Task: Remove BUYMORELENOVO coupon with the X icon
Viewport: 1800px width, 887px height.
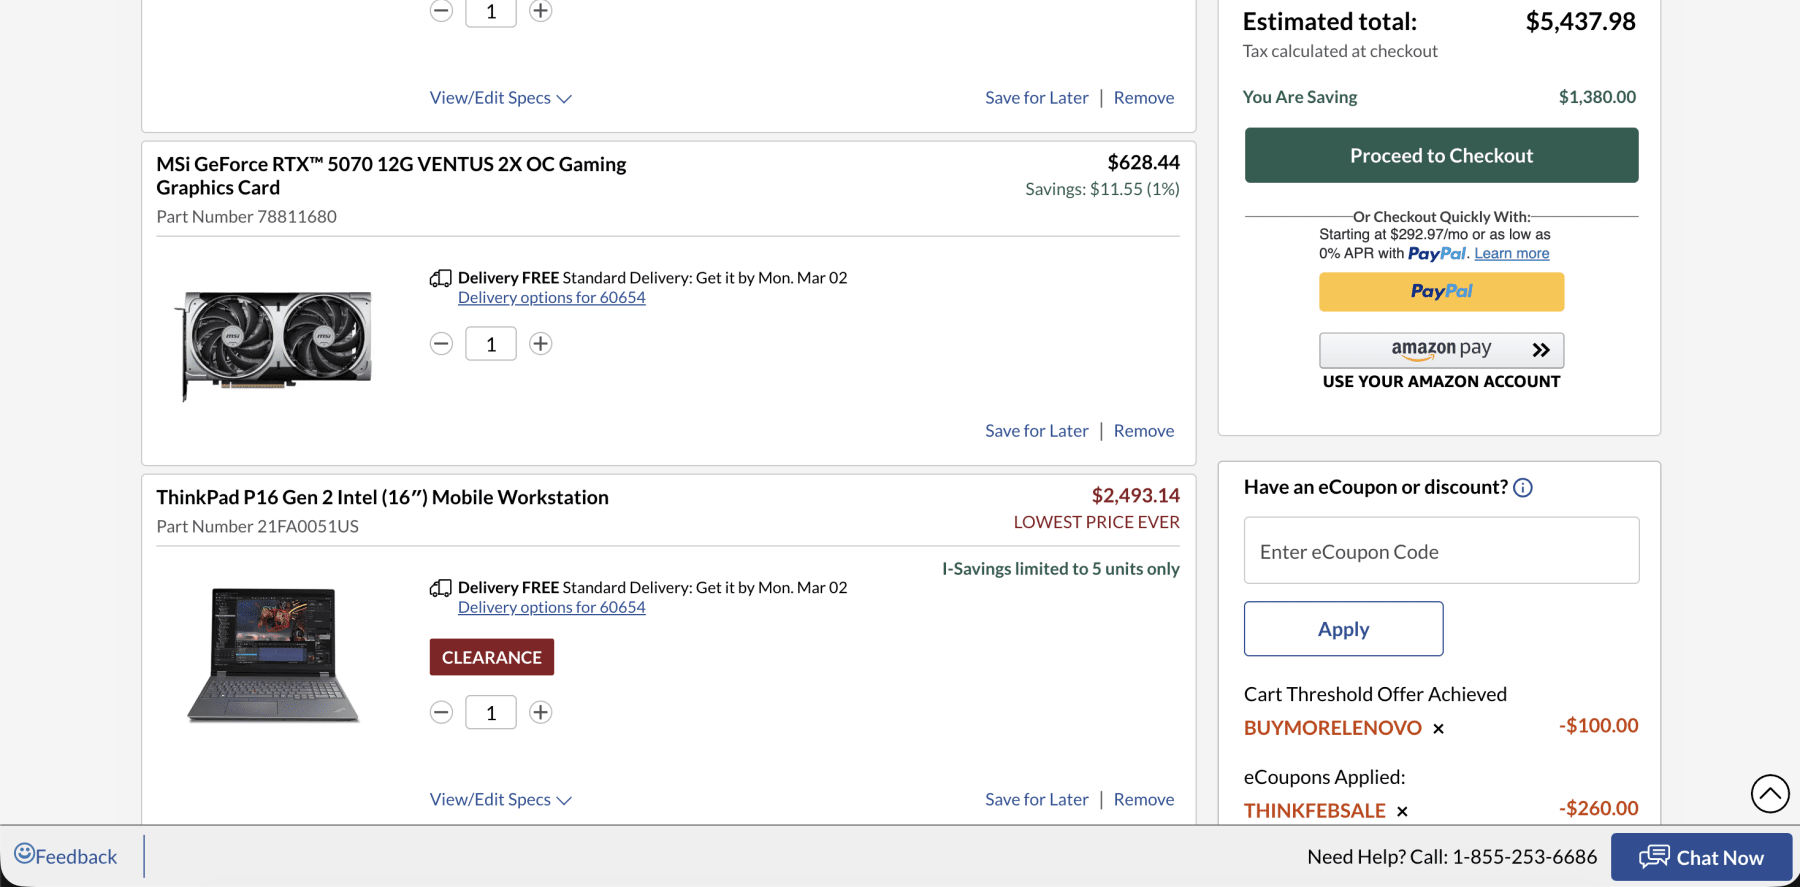Action: tap(1438, 729)
